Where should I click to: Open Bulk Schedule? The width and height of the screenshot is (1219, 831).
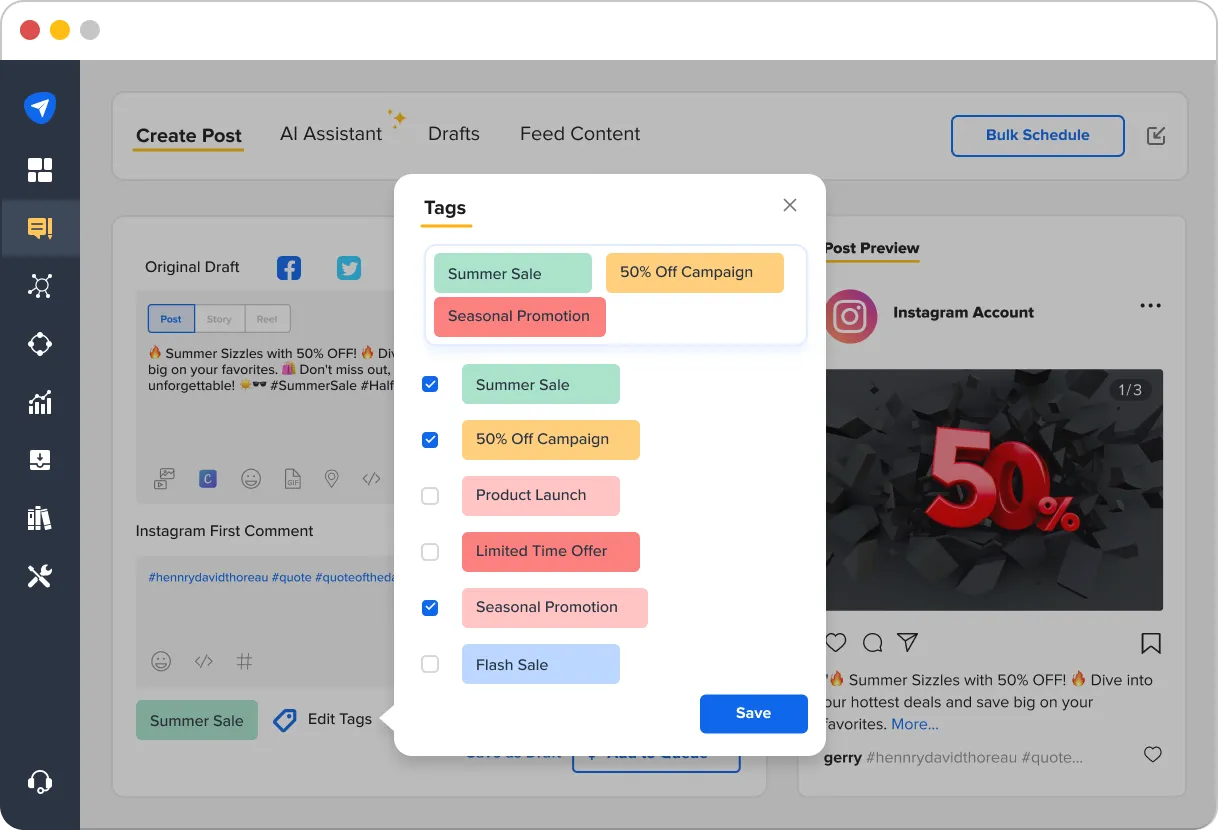1037,135
